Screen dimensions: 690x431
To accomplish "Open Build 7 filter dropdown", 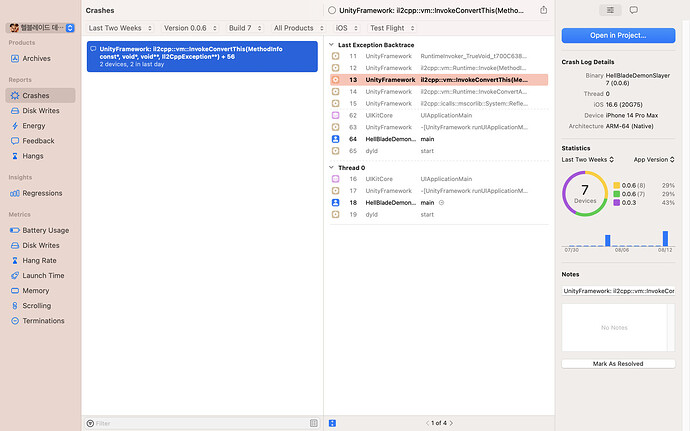I will point(245,28).
